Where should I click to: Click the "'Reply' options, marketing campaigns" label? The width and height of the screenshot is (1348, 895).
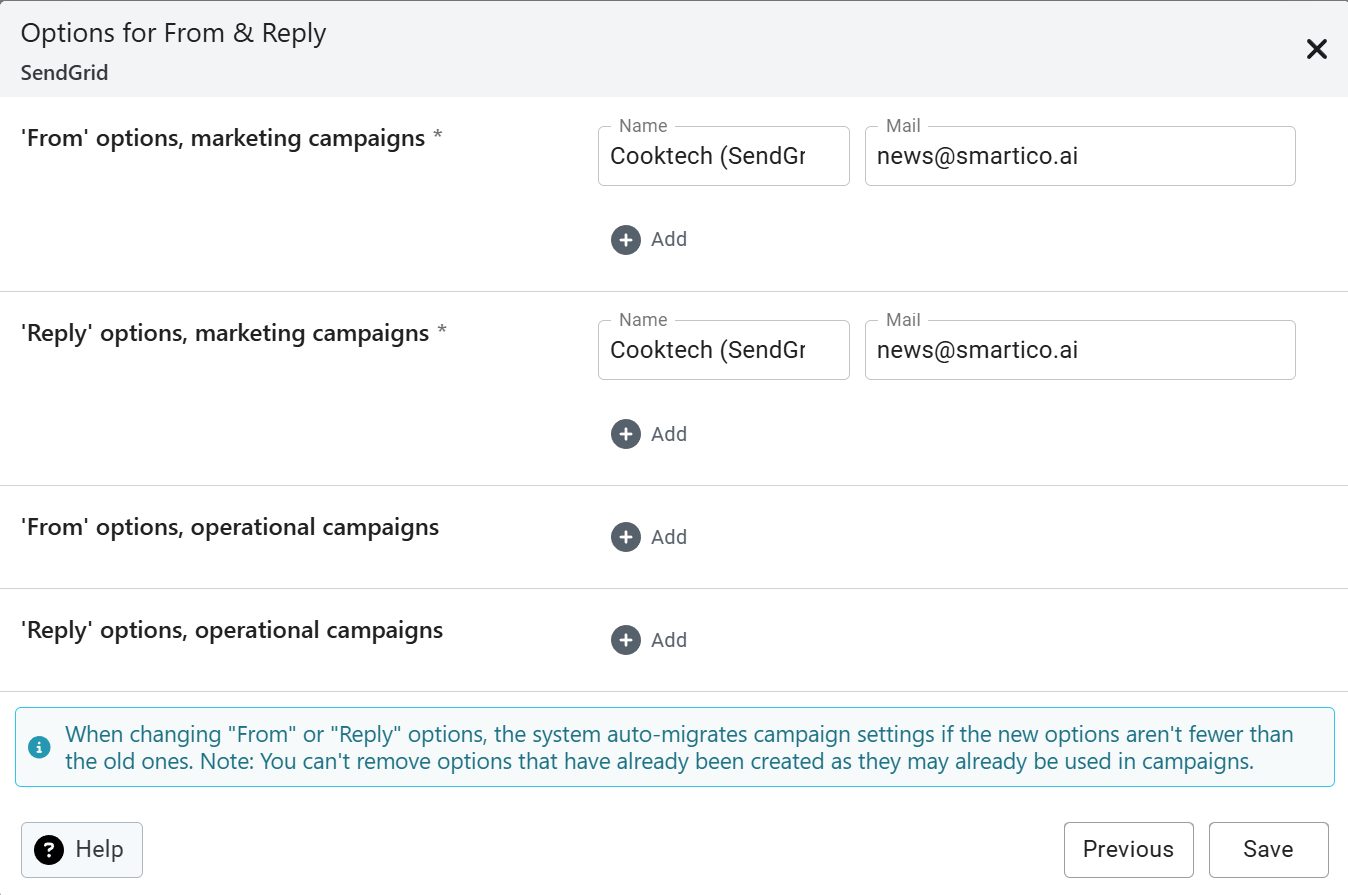[x=225, y=333]
